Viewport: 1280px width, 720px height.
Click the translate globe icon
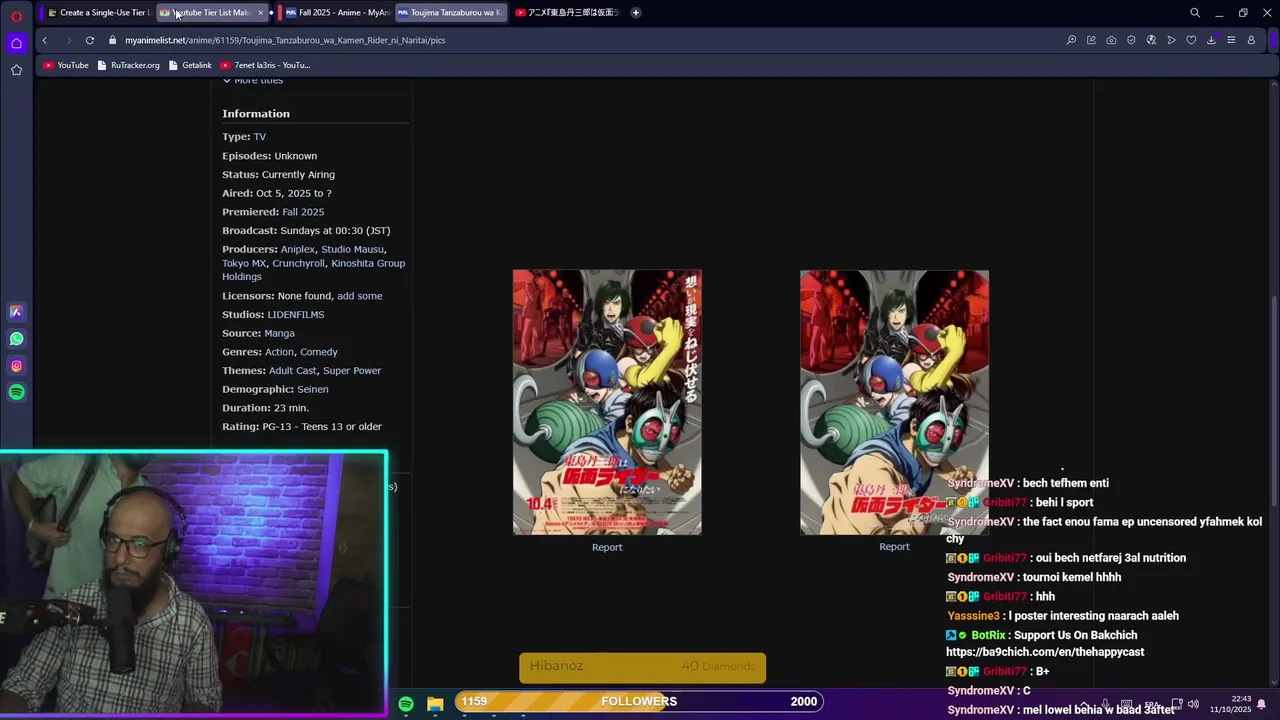point(1151,40)
